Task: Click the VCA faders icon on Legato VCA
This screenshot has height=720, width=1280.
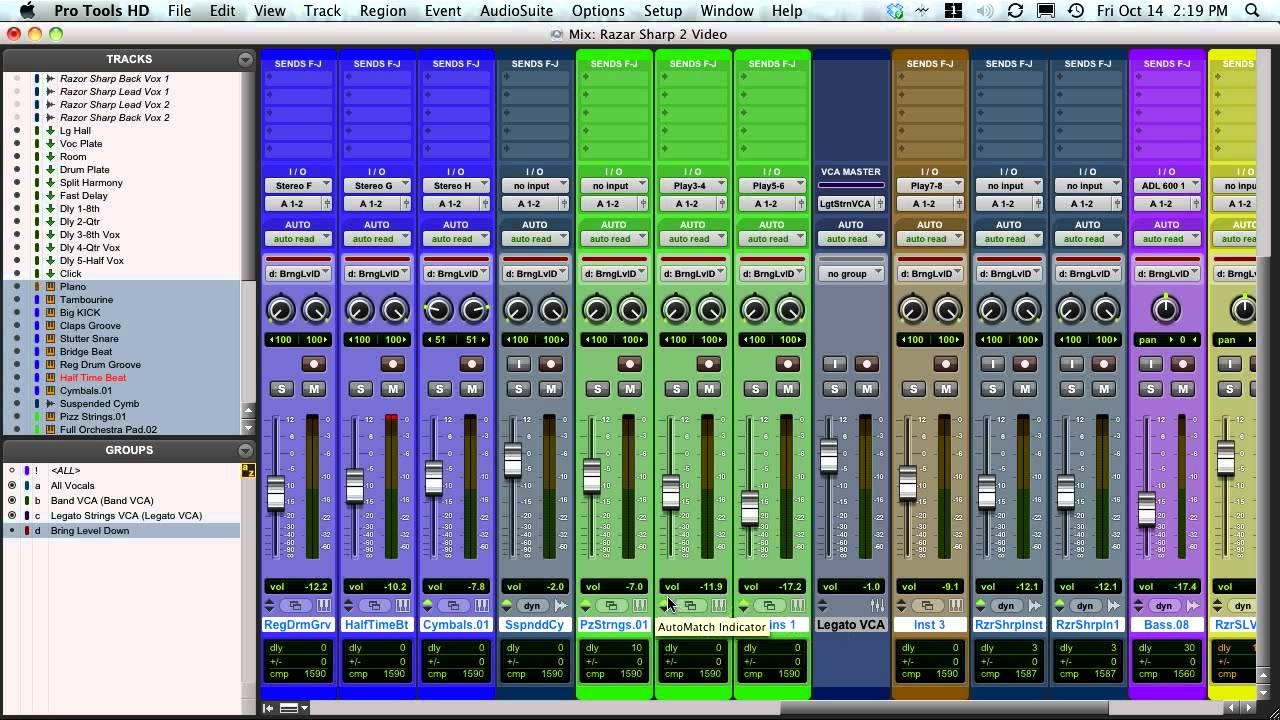Action: (x=877, y=606)
